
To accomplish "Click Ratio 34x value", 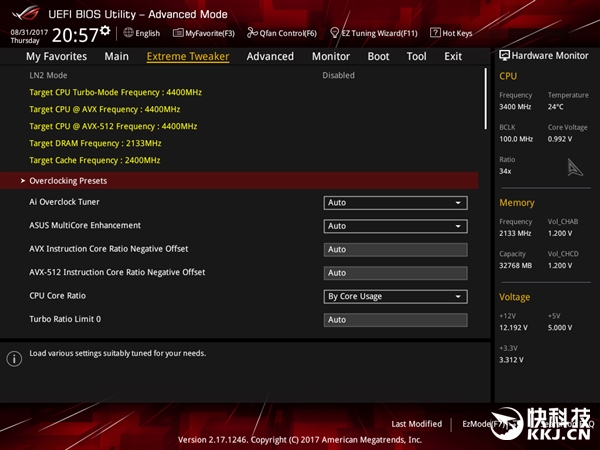I will pos(505,171).
